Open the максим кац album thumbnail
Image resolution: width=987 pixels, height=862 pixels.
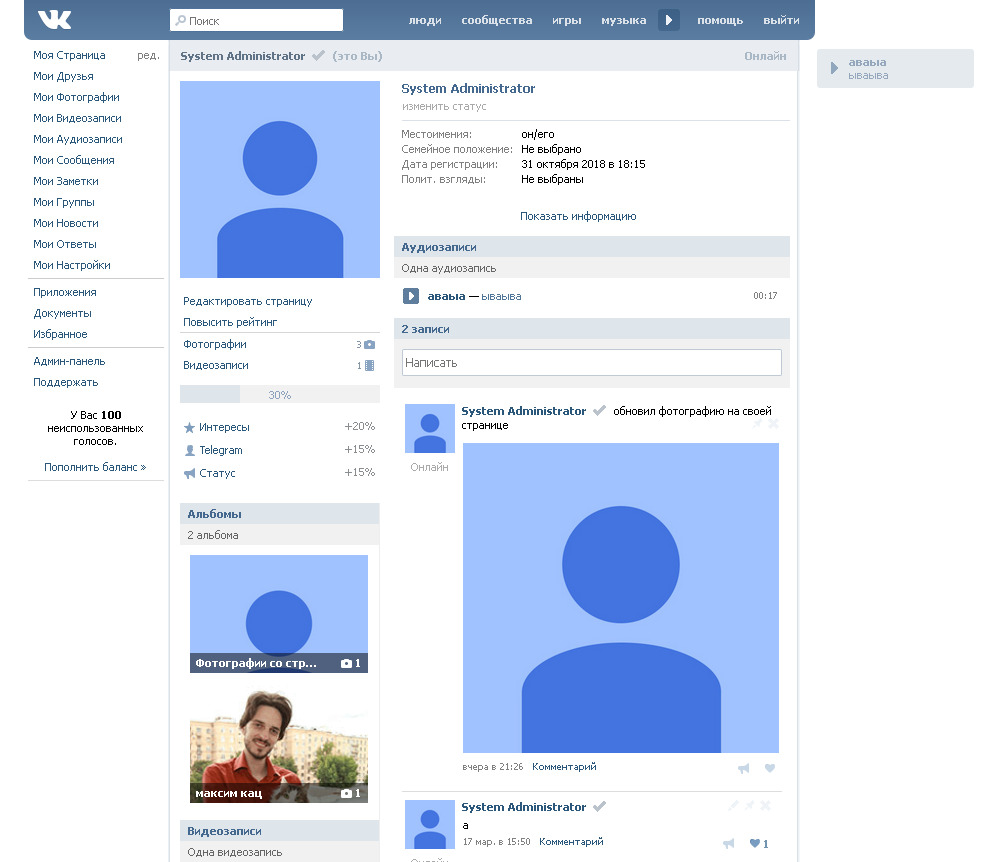(279, 744)
